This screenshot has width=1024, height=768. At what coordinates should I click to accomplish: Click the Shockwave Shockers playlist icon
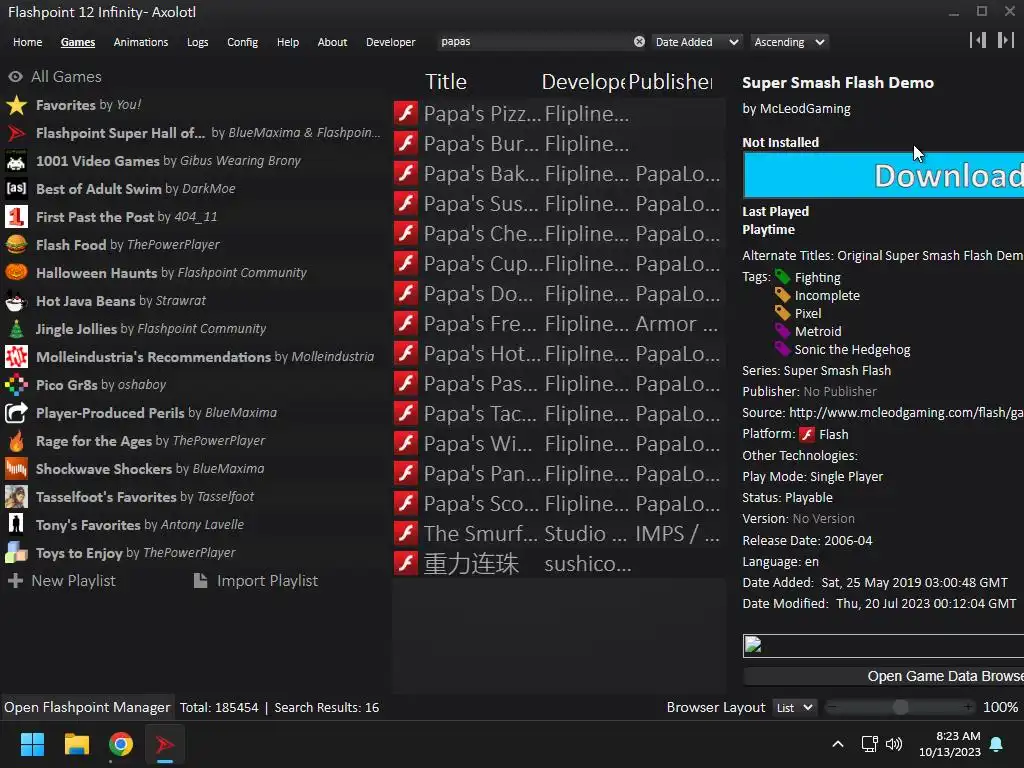16,469
